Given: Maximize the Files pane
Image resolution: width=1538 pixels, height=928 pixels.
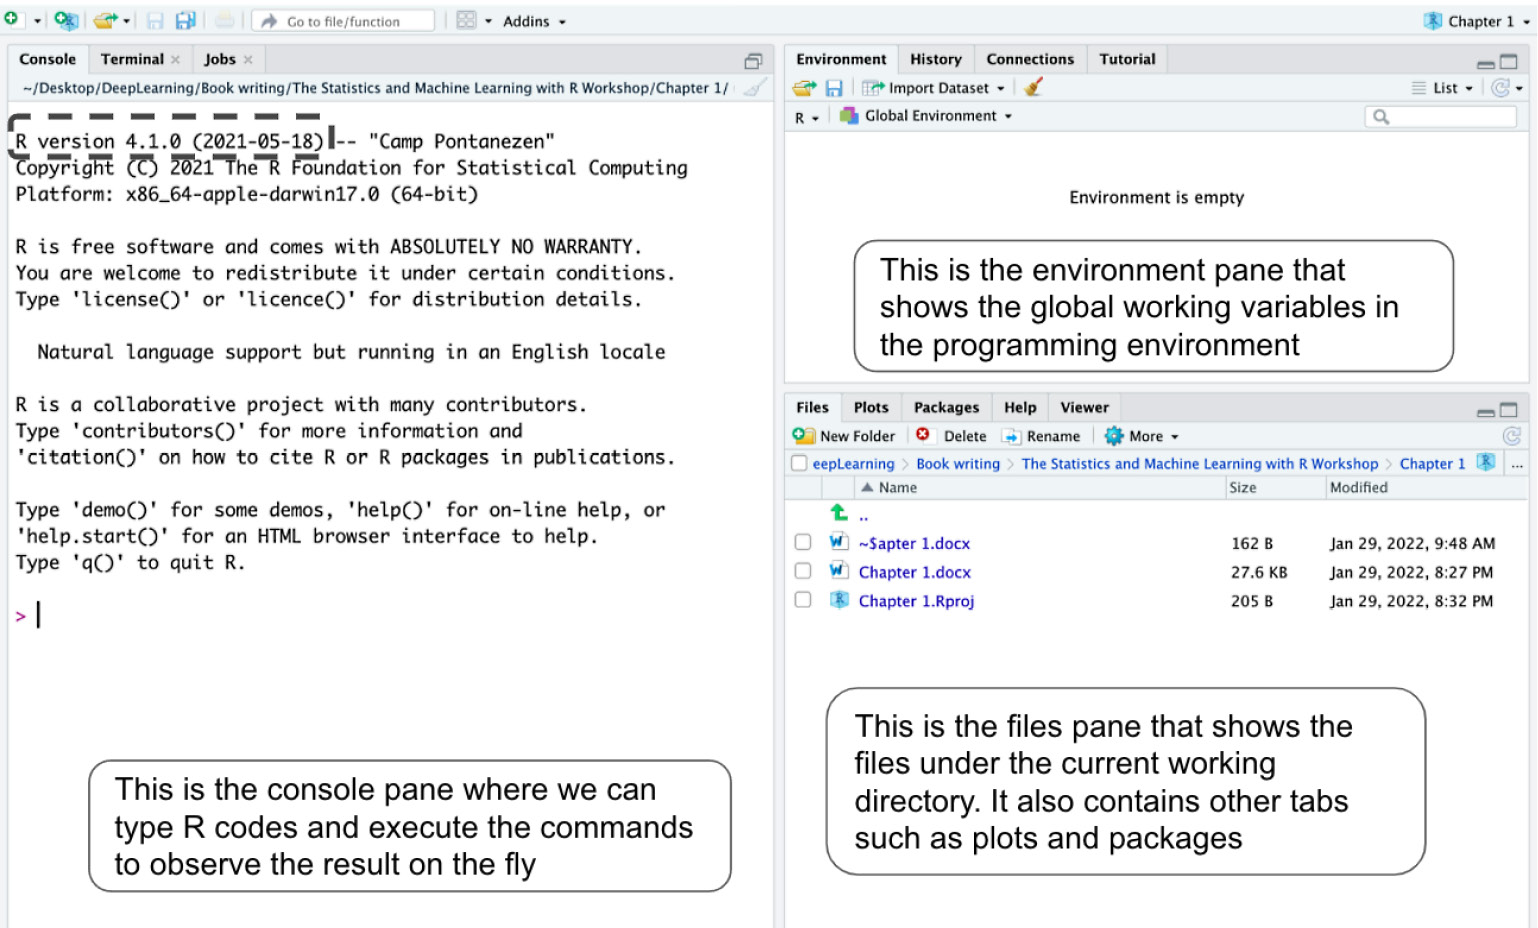Looking at the screenshot, I should click(1509, 410).
